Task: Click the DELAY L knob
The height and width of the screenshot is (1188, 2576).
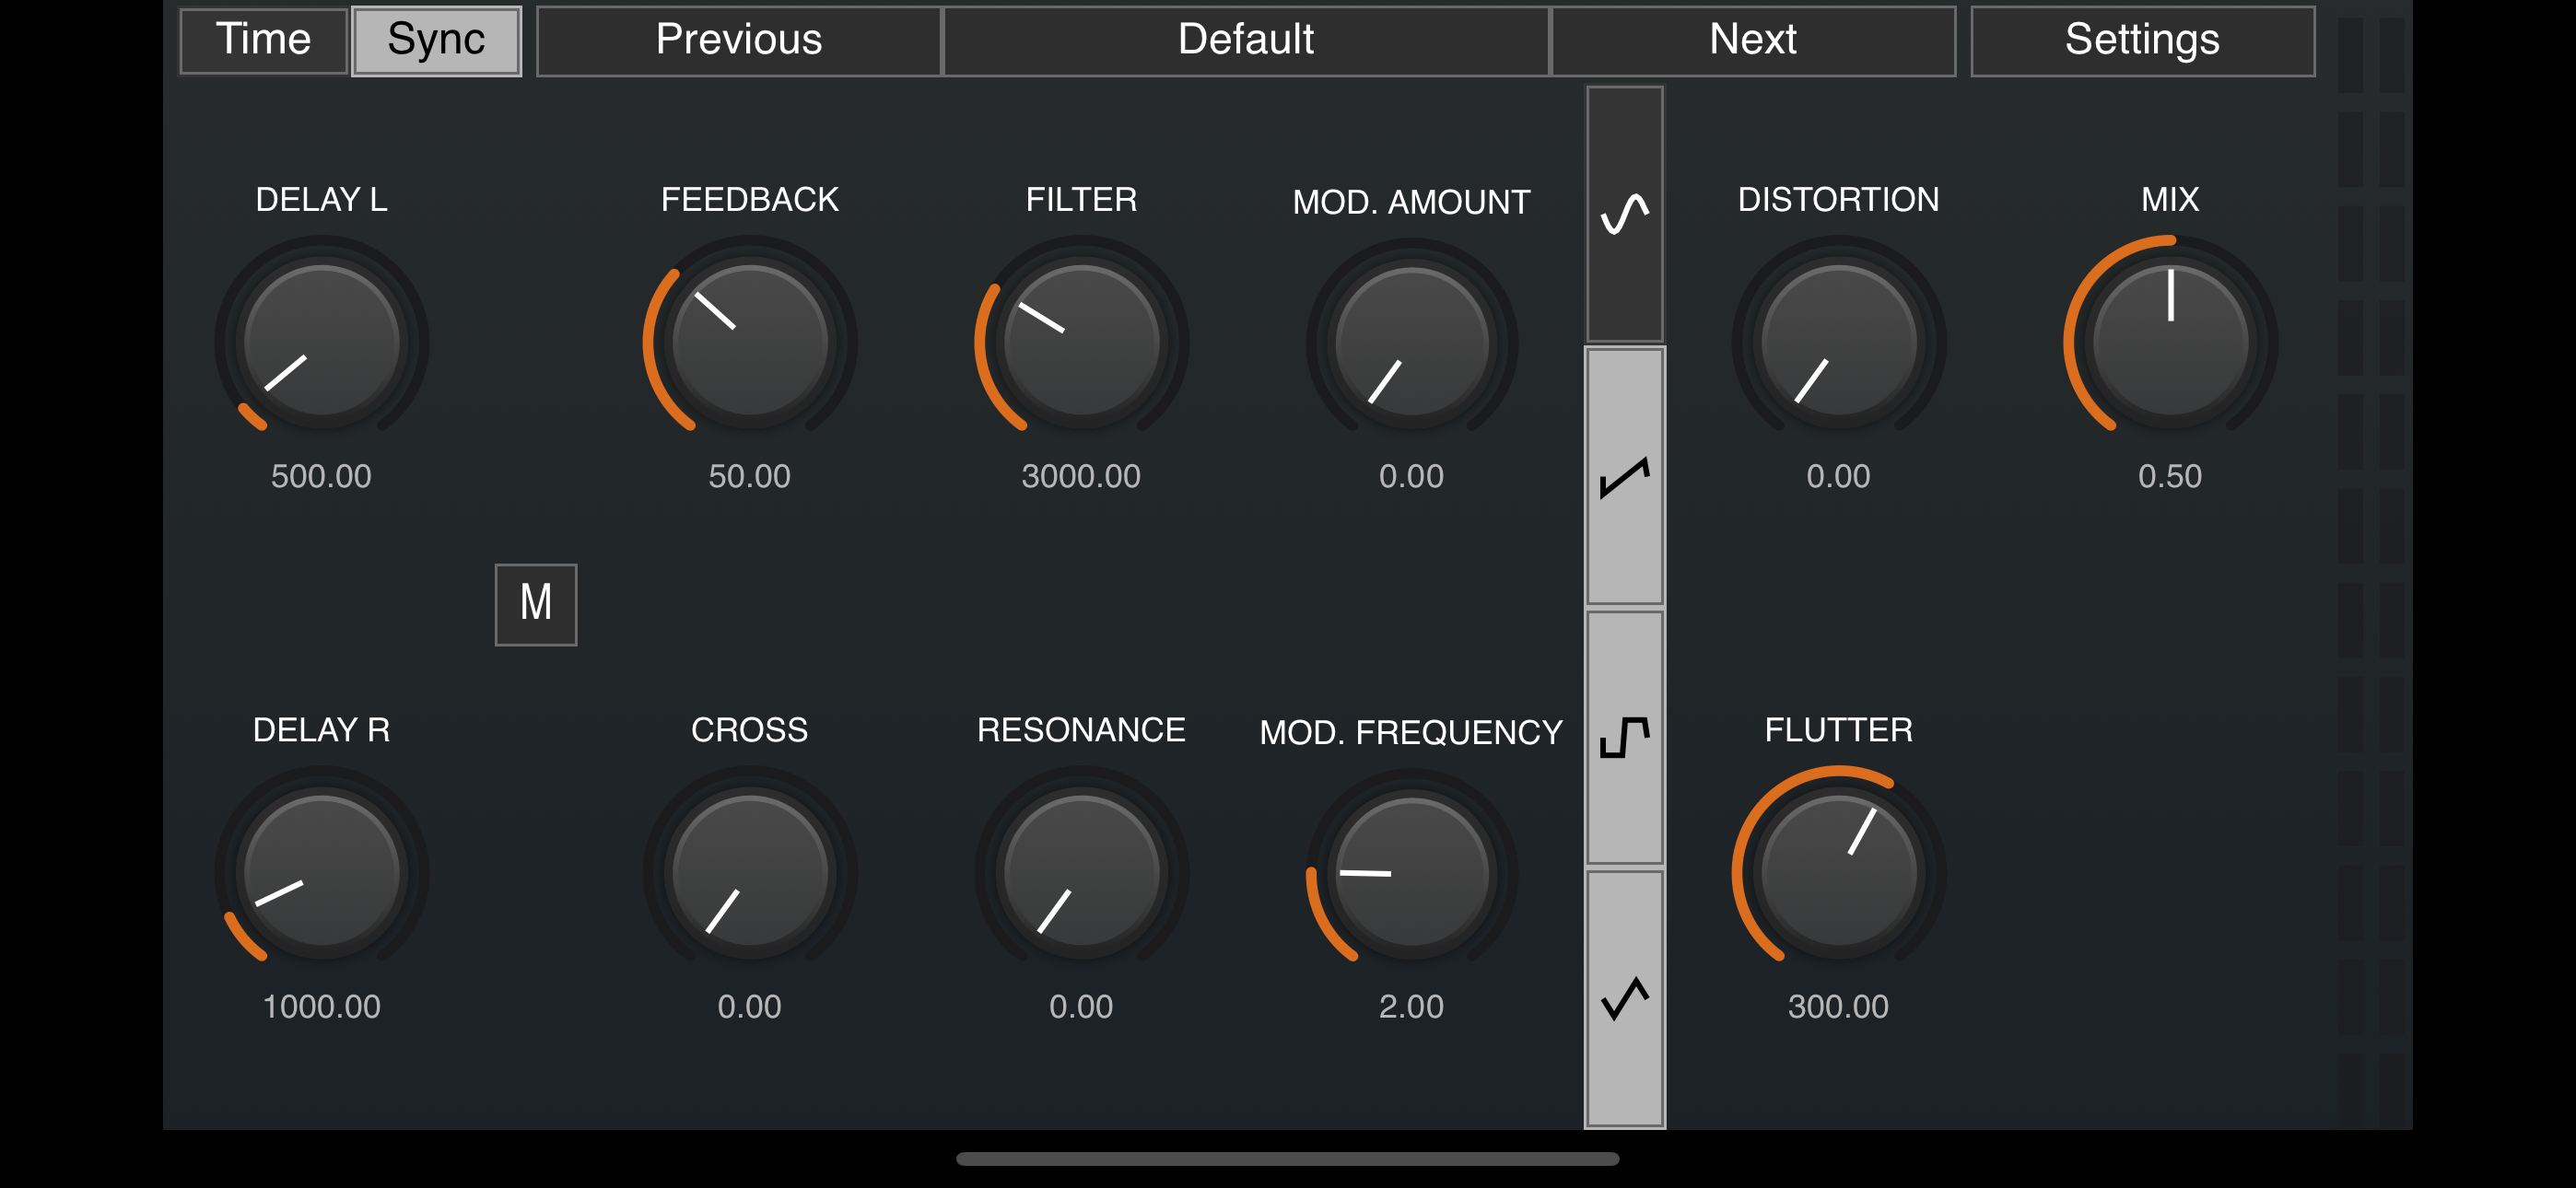Action: point(322,340)
